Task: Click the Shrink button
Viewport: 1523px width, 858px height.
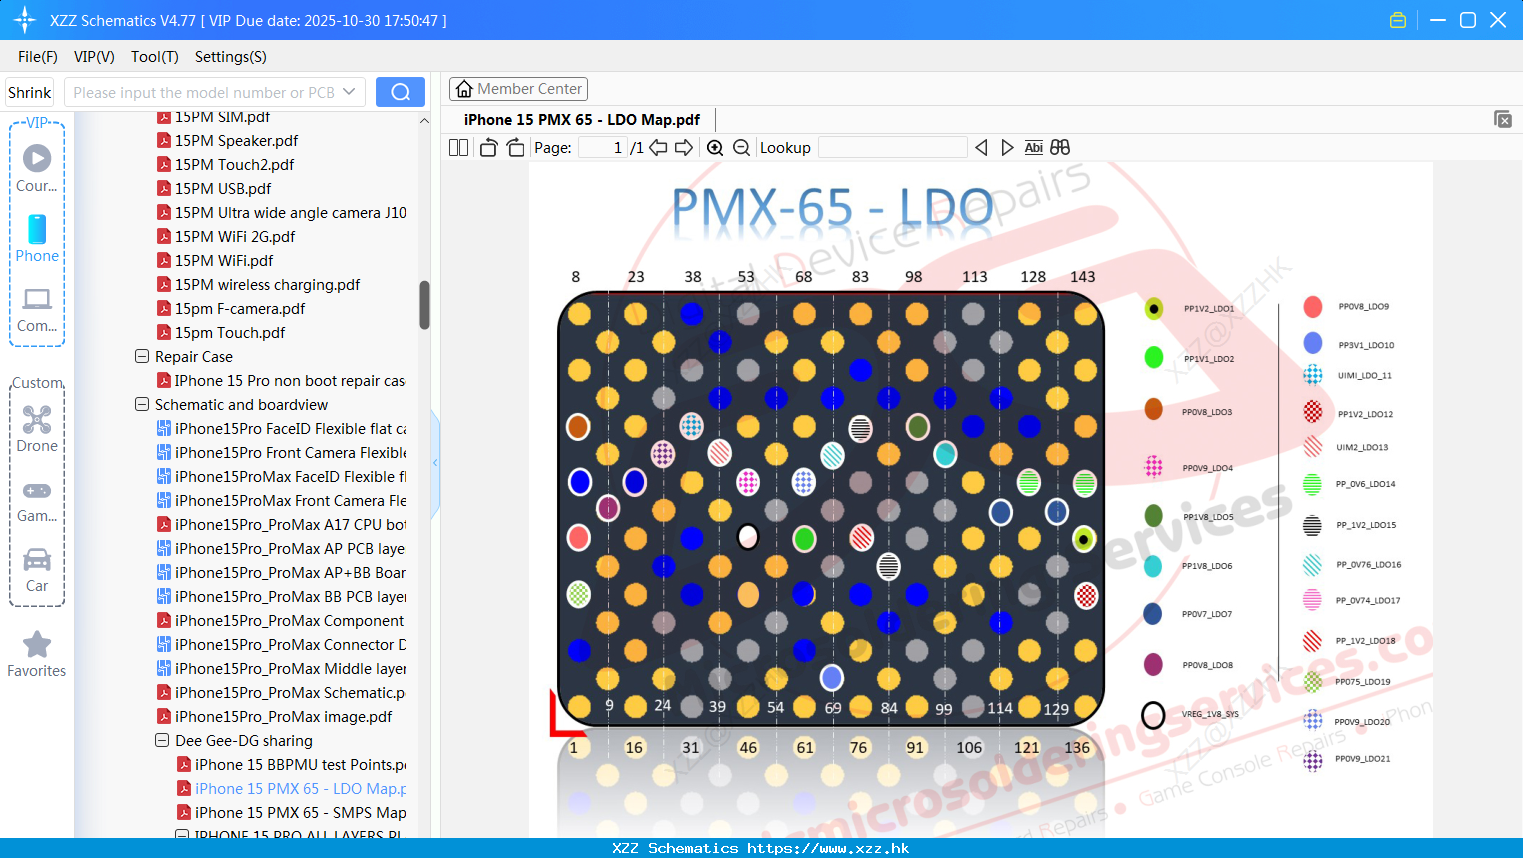Action: pyautogui.click(x=29, y=92)
